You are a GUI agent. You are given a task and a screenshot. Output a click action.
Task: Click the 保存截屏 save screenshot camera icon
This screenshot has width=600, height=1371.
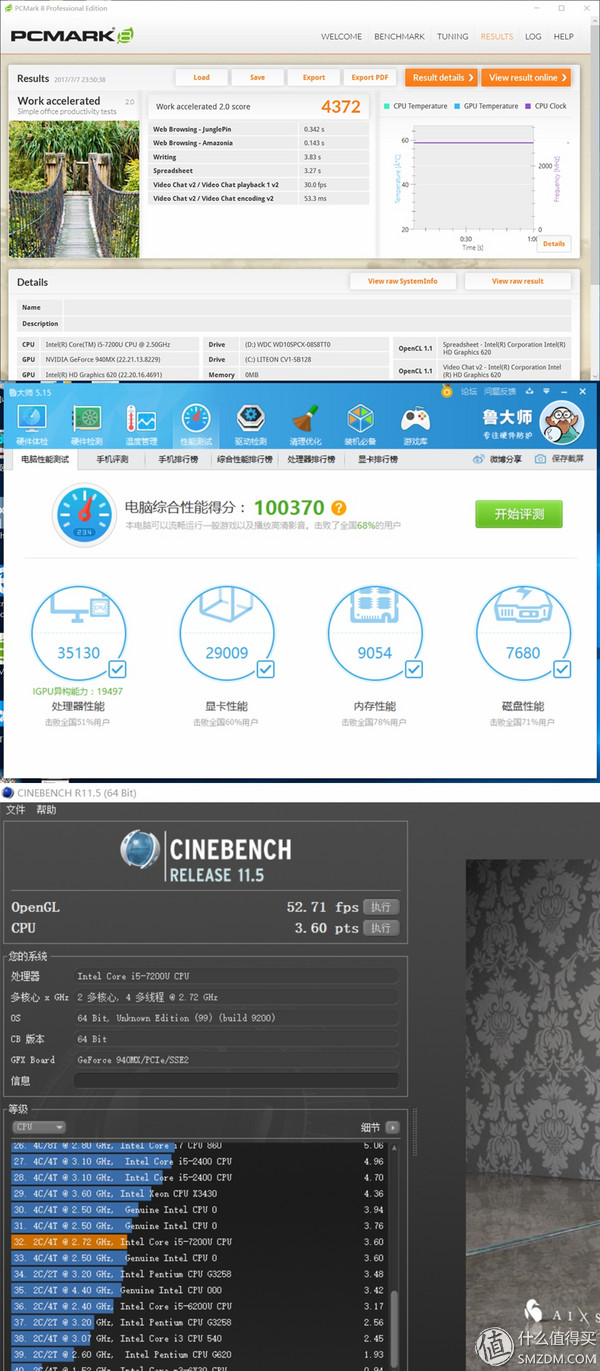pyautogui.click(x=559, y=459)
